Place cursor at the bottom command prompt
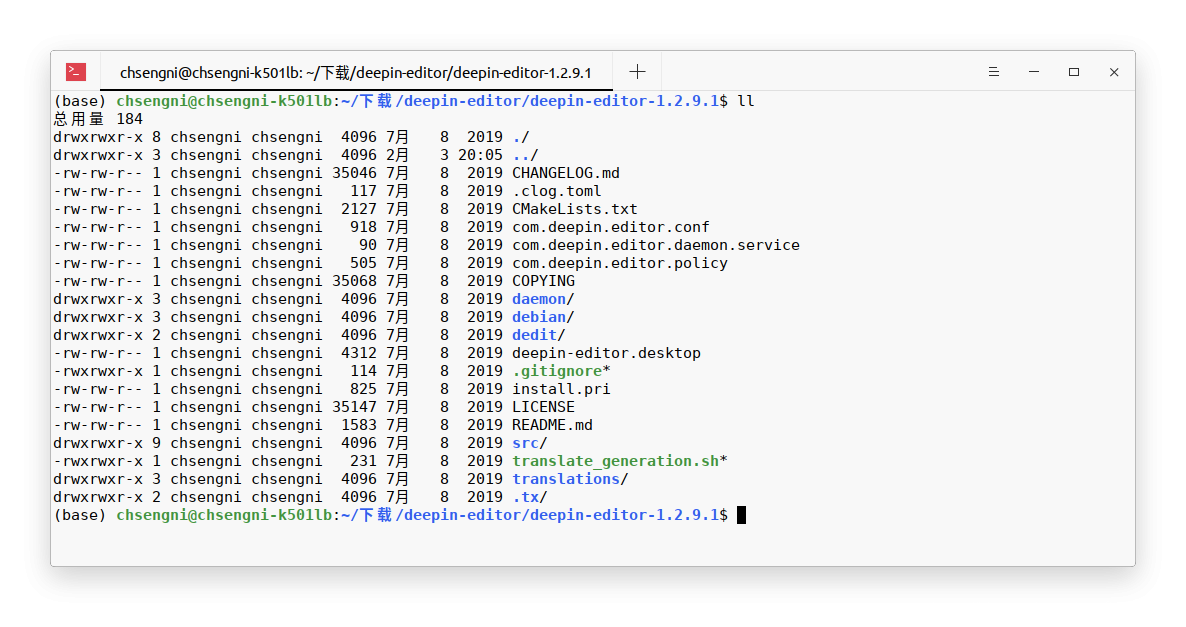Viewport: 1186px width, 627px height. point(741,515)
